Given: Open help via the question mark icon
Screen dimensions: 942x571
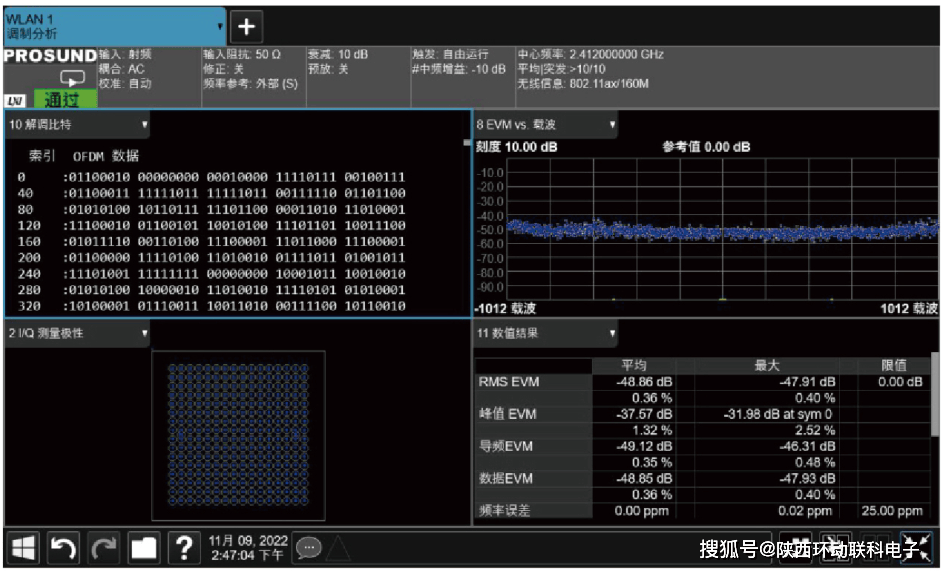Looking at the screenshot, I should tap(184, 548).
